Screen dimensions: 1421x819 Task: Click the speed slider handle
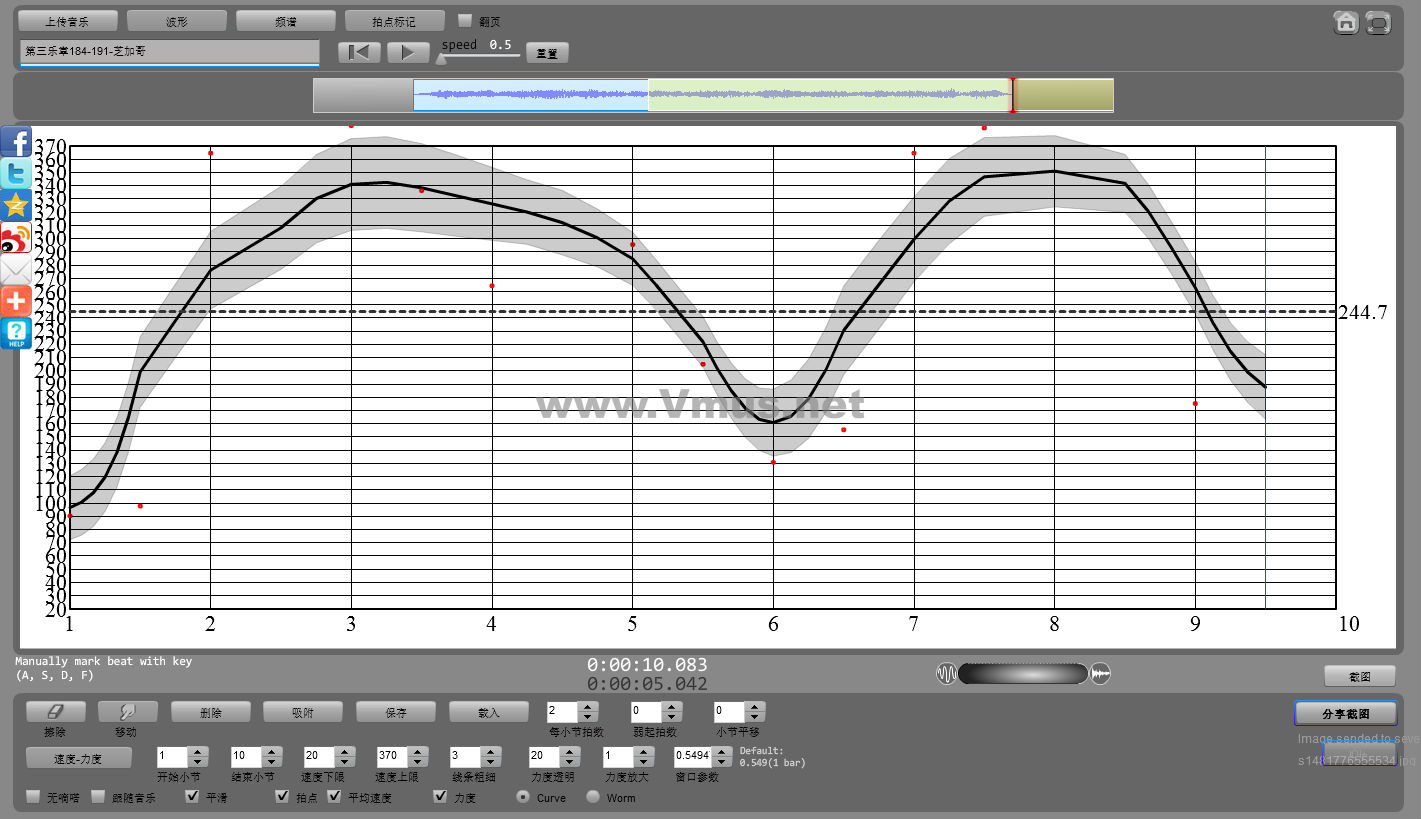pos(441,59)
